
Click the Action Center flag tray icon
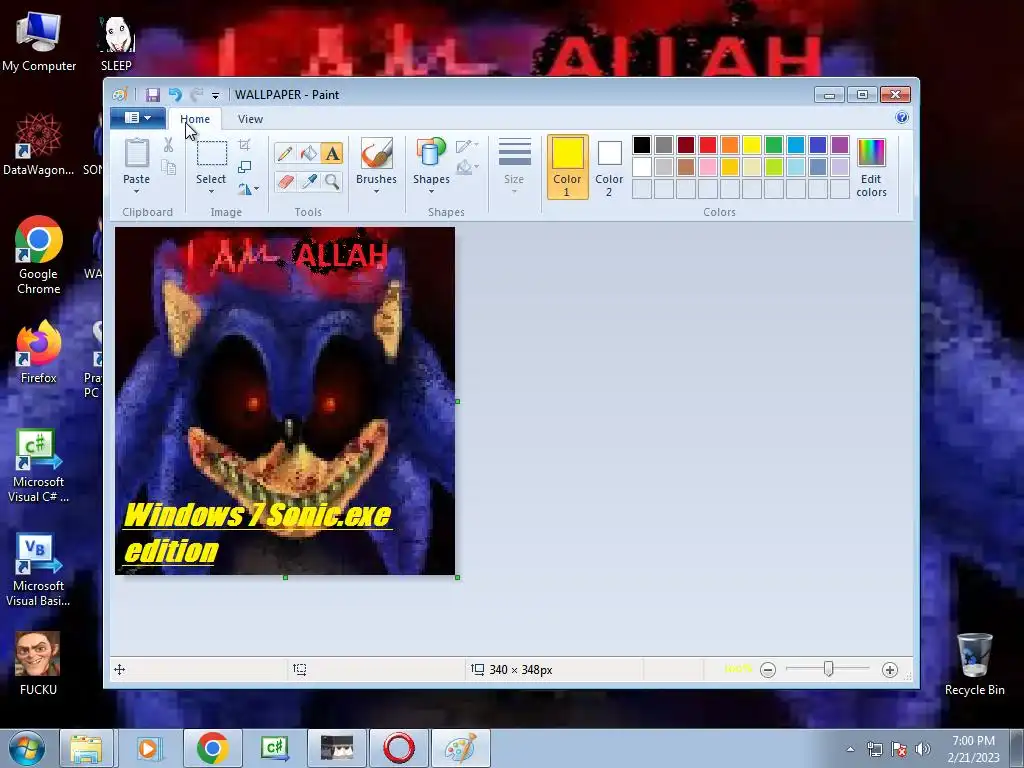pos(899,749)
